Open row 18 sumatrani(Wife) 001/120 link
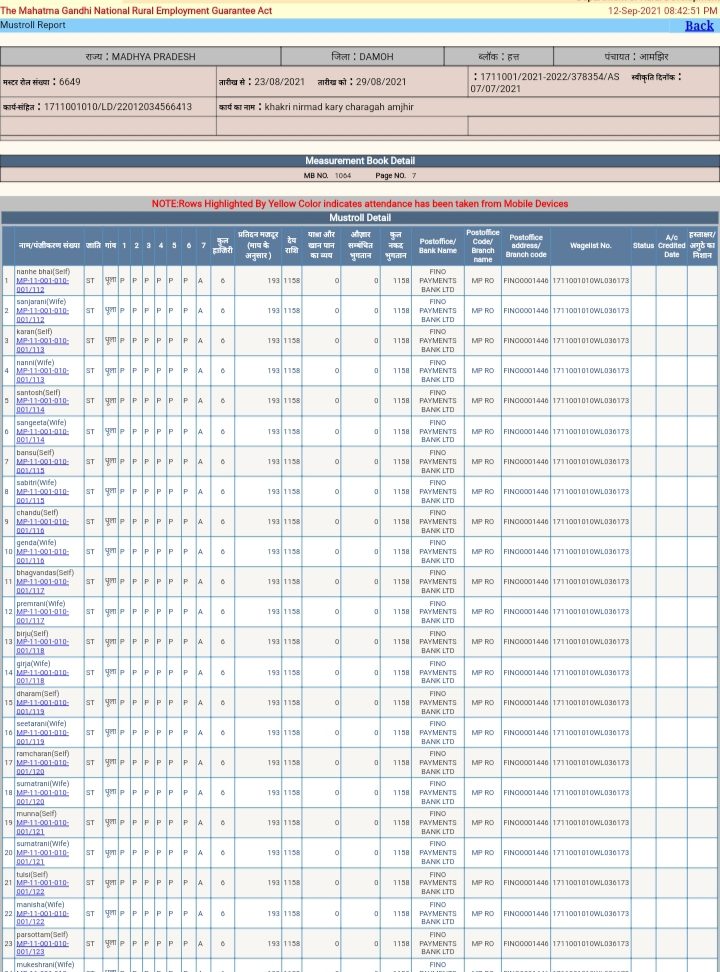The height and width of the screenshot is (972, 720). (42, 797)
